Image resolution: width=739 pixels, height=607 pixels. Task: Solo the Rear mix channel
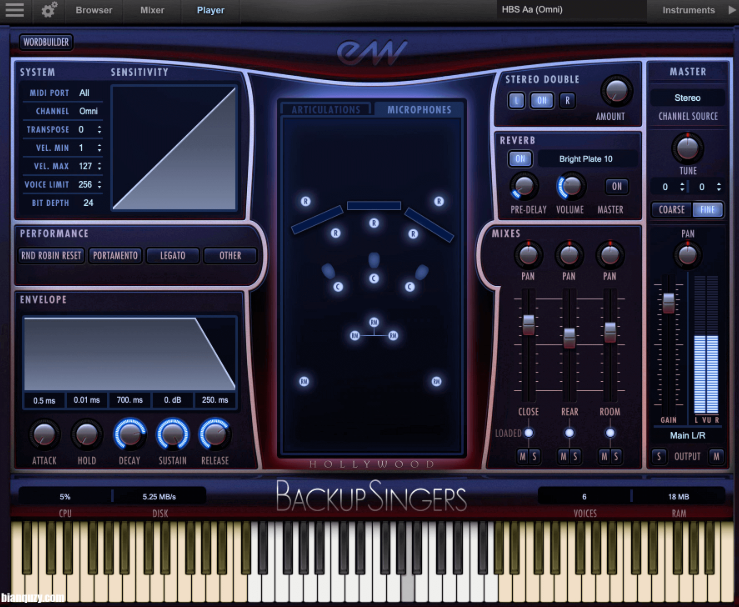click(x=575, y=456)
